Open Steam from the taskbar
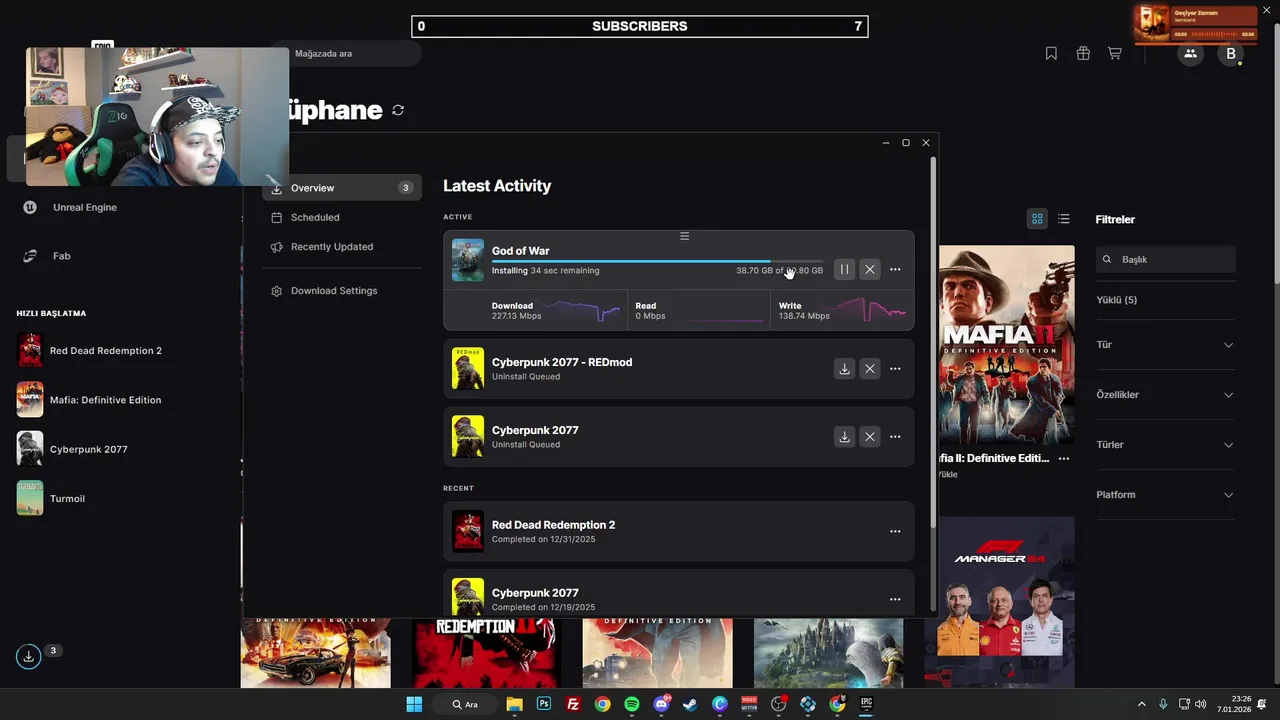Viewport: 1280px width, 720px height. click(690, 704)
